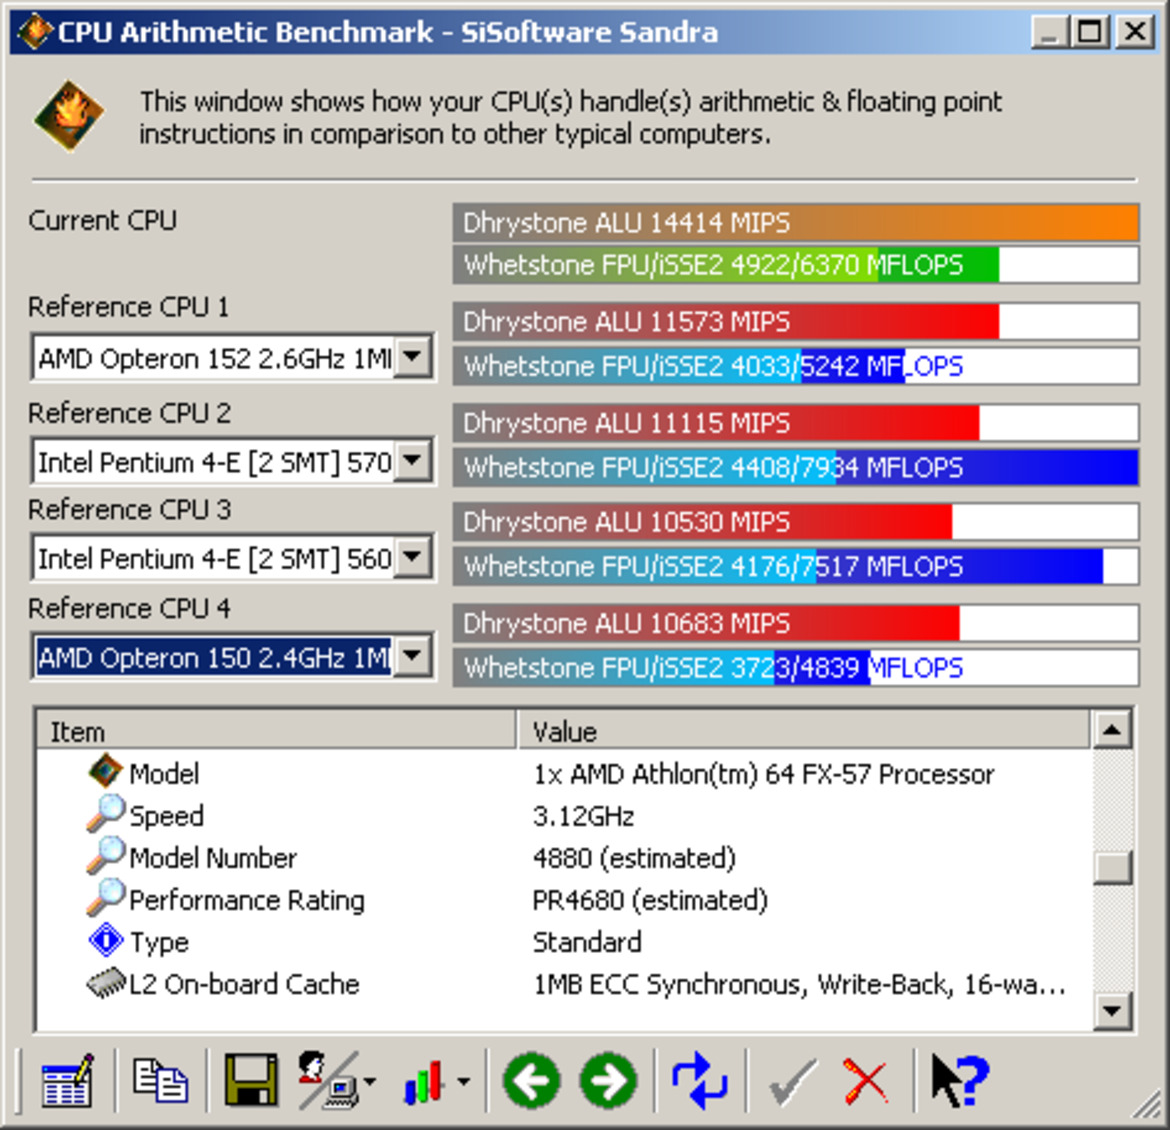
Task: Click the value '3.12GHz'
Action: 584,816
